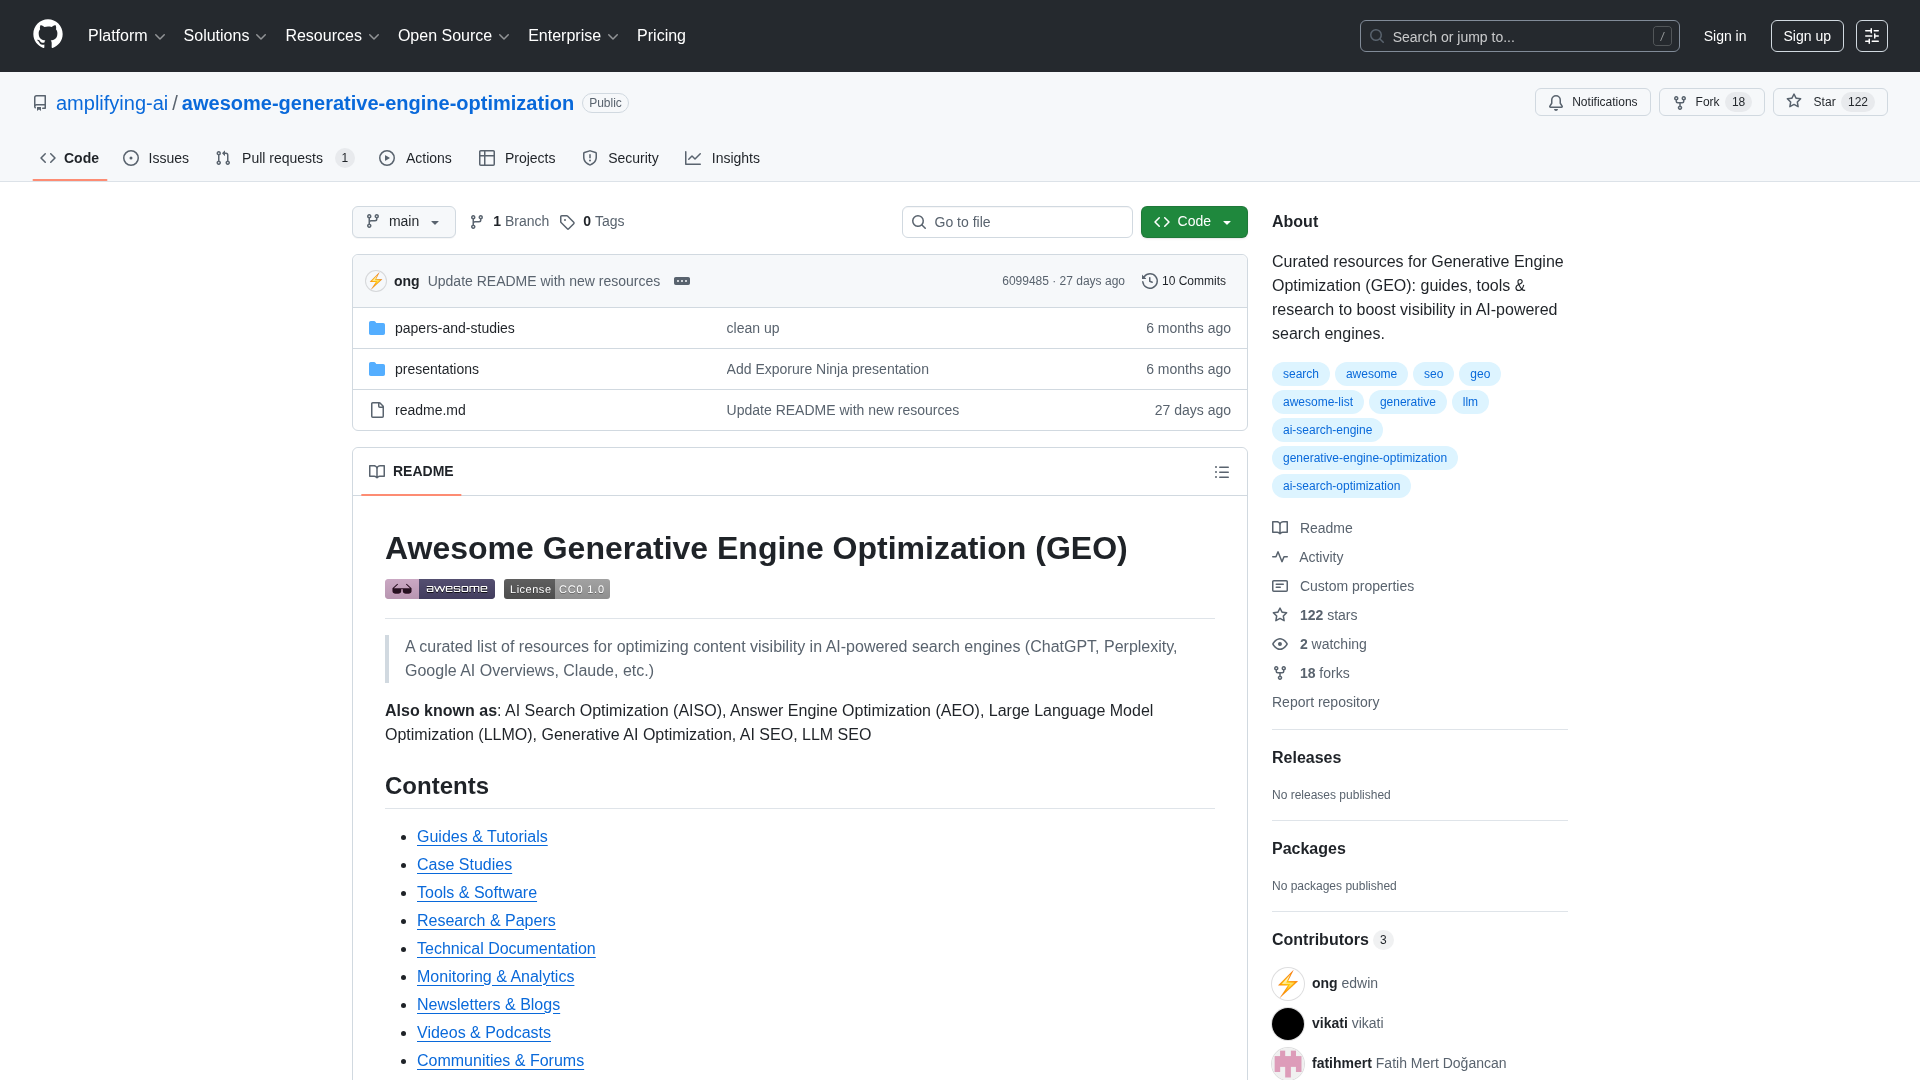Click the generative-engine-optimization topic tag
This screenshot has height=1080, width=1920.
point(1364,458)
